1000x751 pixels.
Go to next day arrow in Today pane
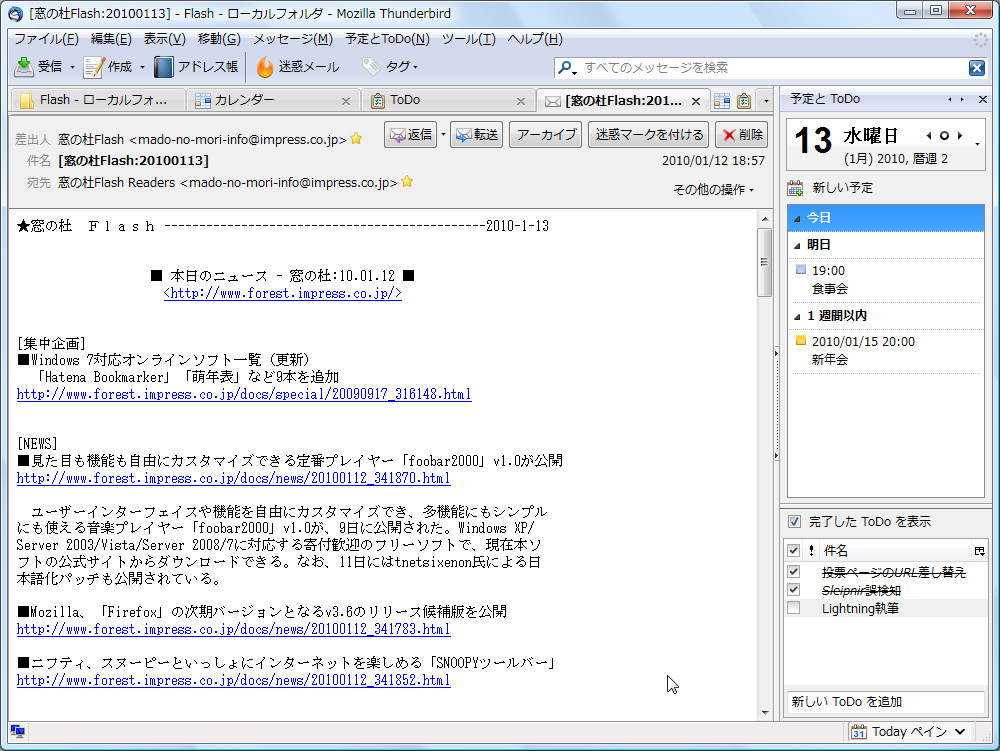(x=959, y=135)
